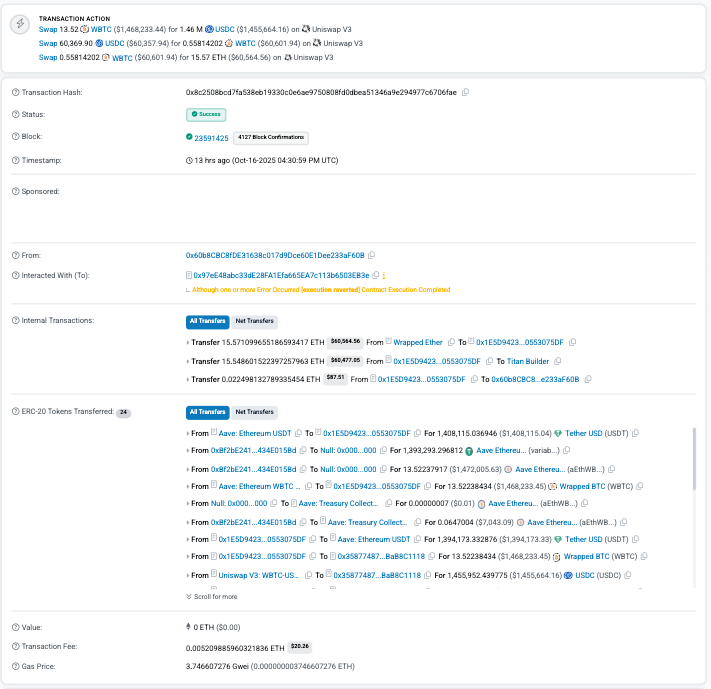Image resolution: width=711 pixels, height=689 pixels.
Task: Click the execution reverted warning message
Action: pos(321,289)
